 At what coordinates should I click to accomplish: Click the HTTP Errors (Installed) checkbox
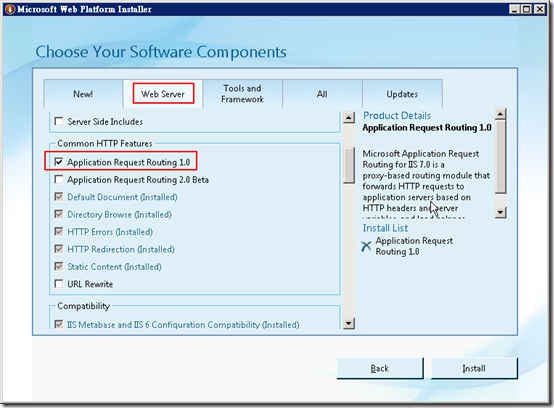point(59,232)
